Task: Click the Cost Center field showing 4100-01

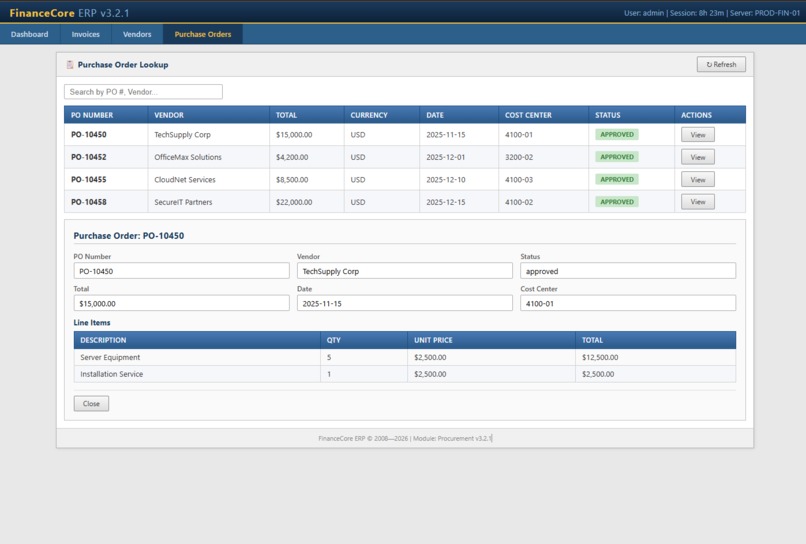Action: click(628, 303)
